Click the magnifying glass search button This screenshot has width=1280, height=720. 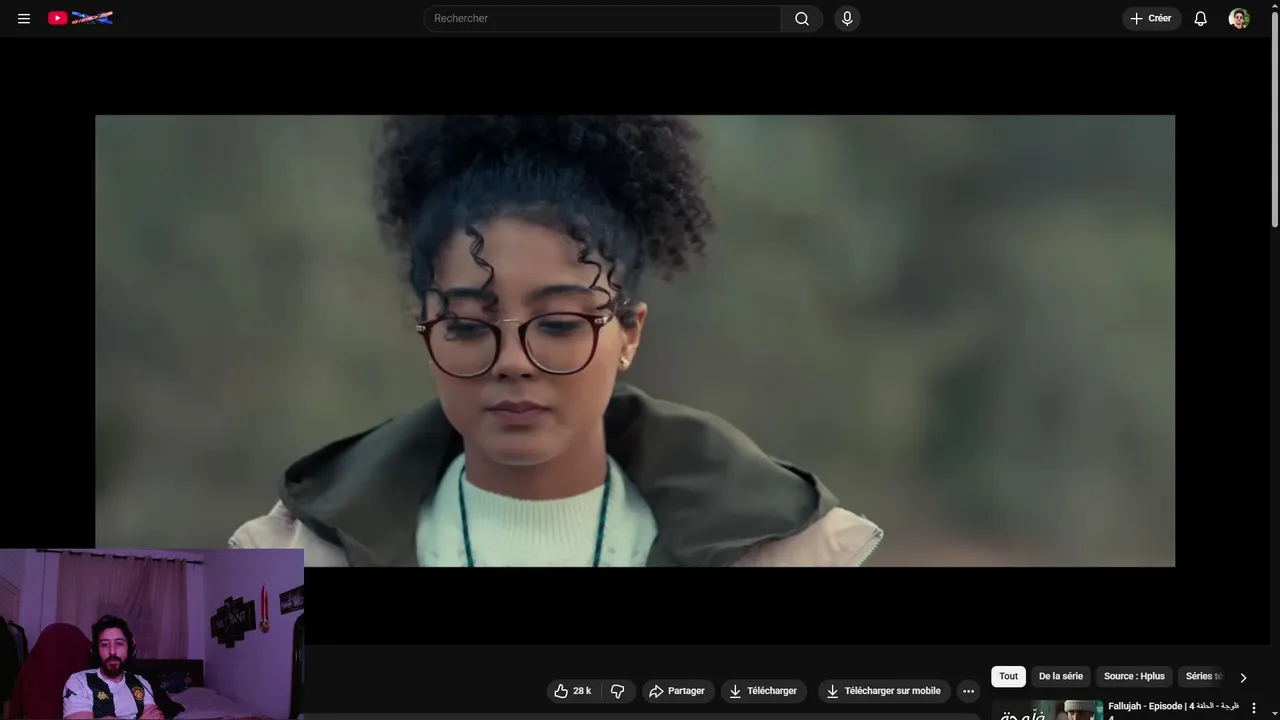pyautogui.click(x=802, y=18)
